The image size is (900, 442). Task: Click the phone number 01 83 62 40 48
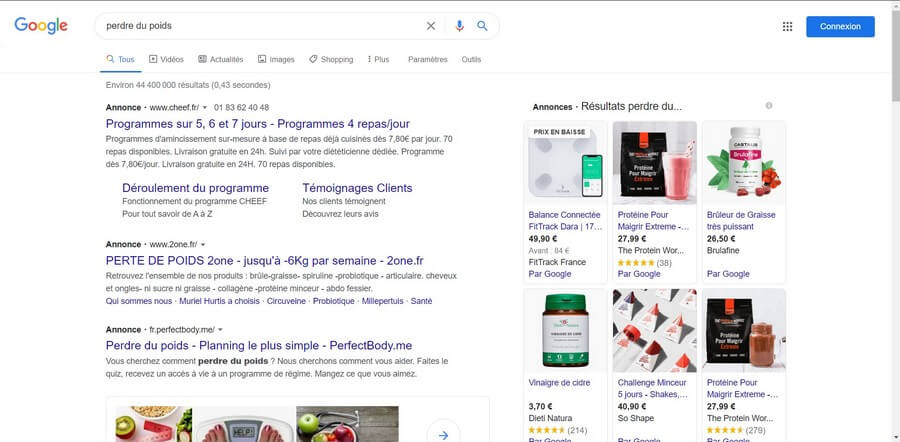point(242,107)
